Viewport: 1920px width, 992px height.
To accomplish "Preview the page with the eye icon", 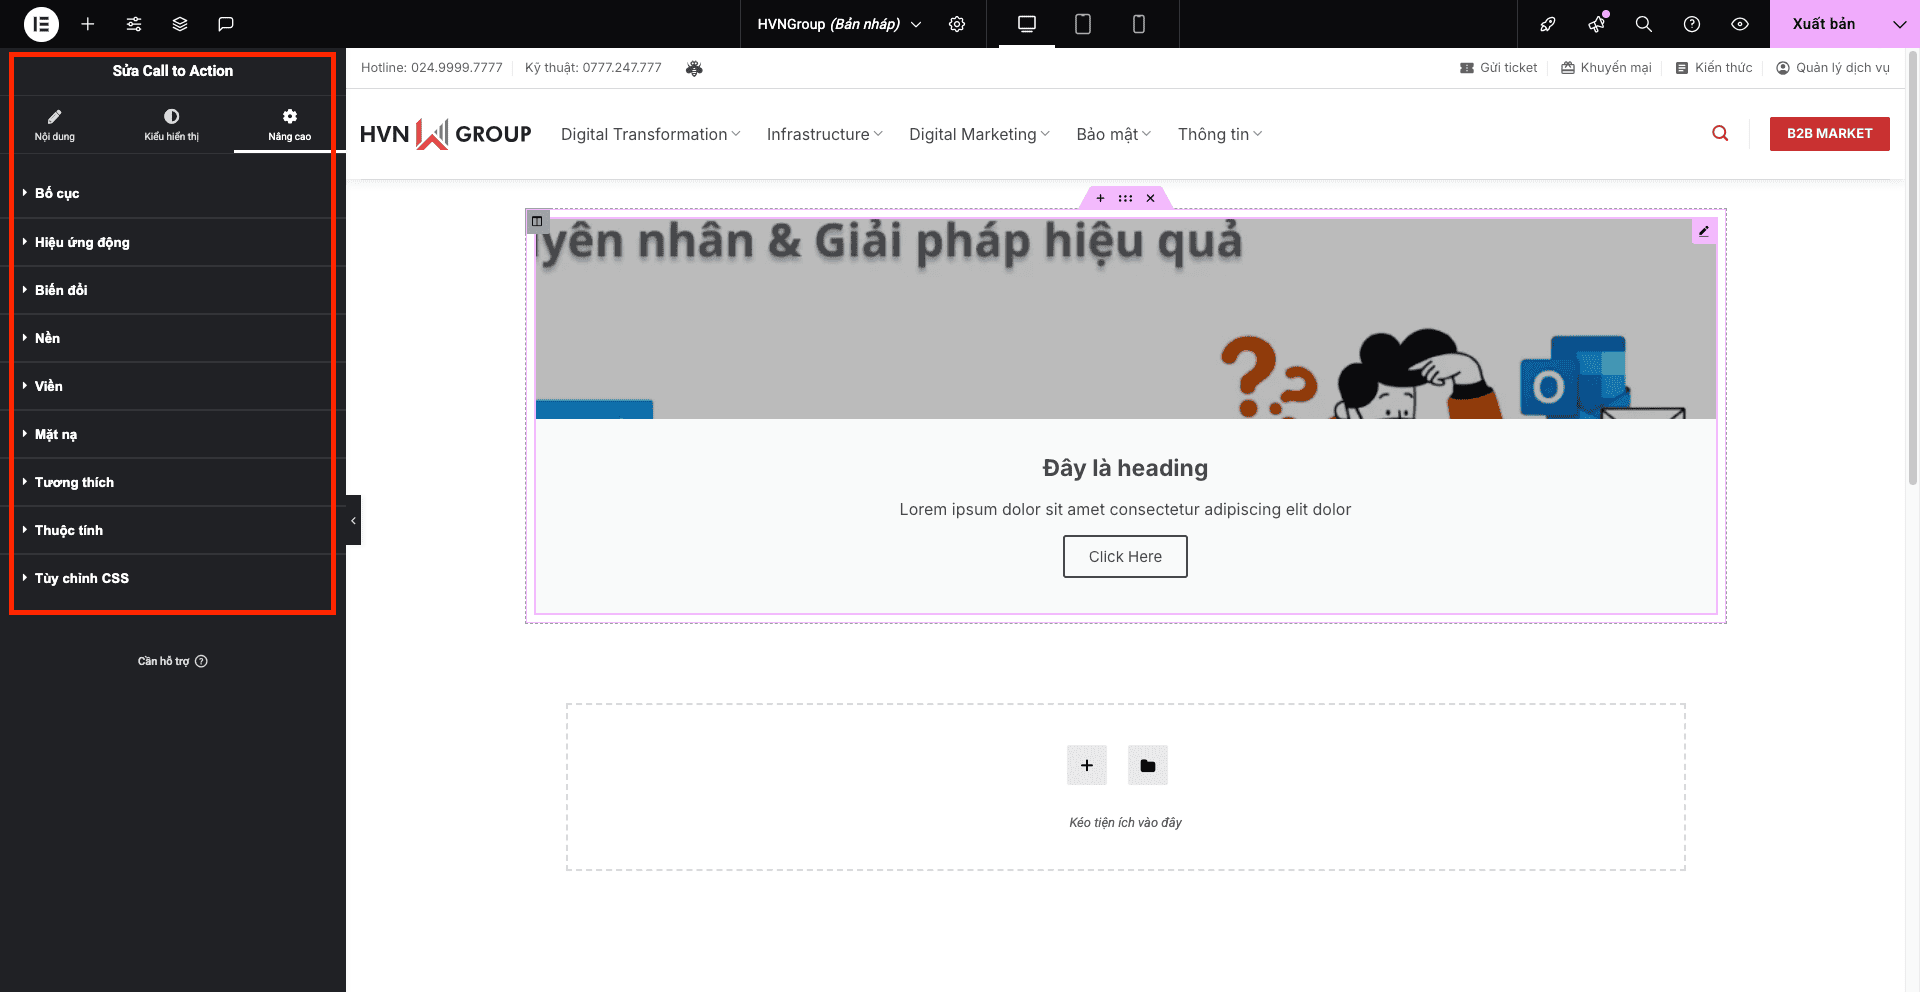I will pos(1739,24).
